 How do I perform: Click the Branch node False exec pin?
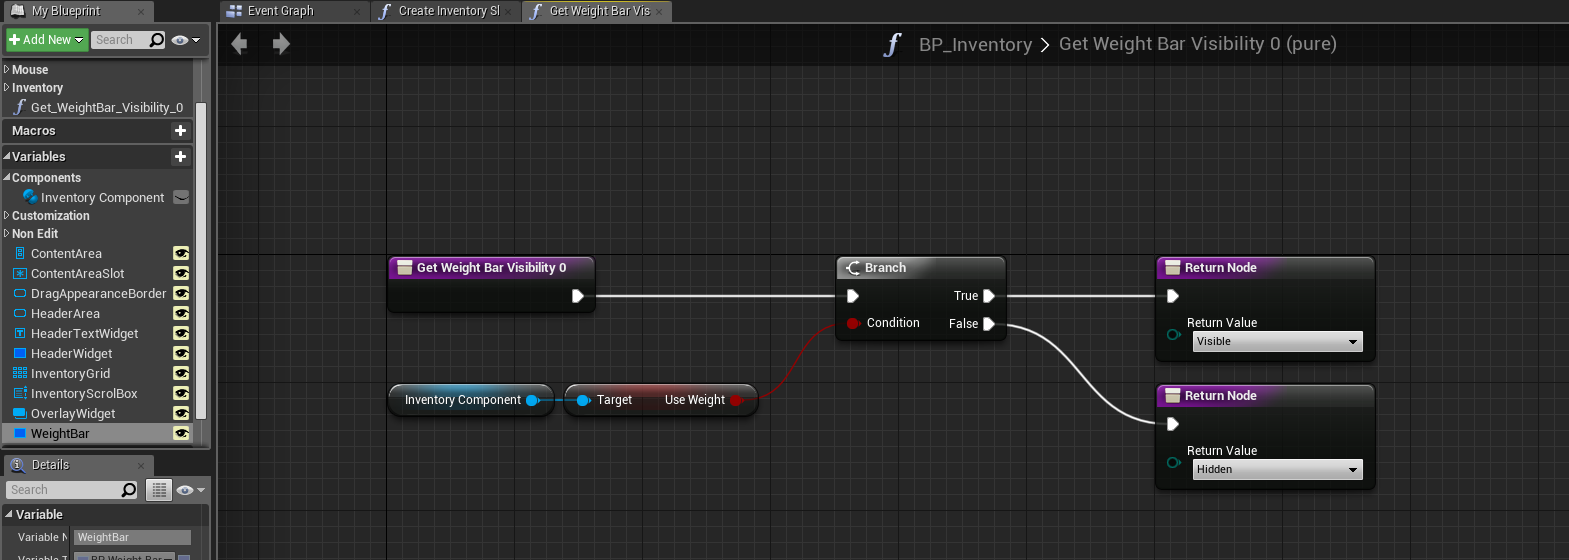pos(988,324)
